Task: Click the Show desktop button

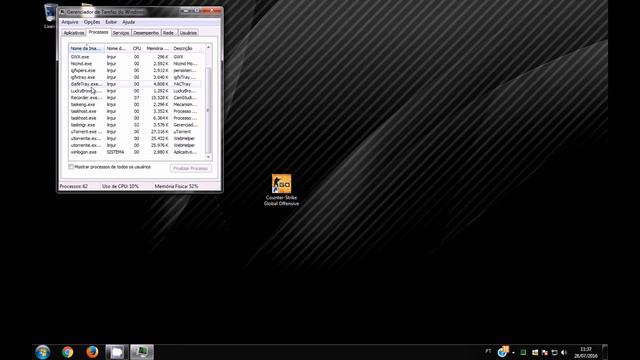Action: pyautogui.click(x=605, y=352)
